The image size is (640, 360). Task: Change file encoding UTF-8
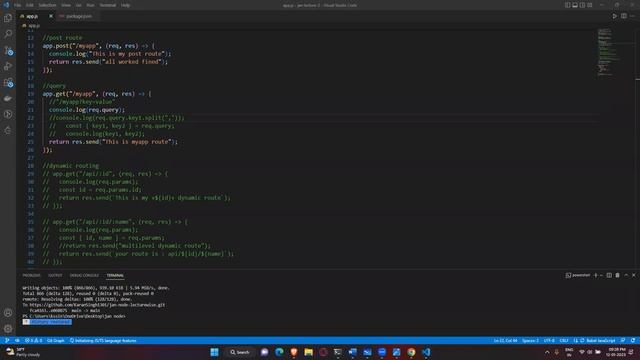click(549, 340)
